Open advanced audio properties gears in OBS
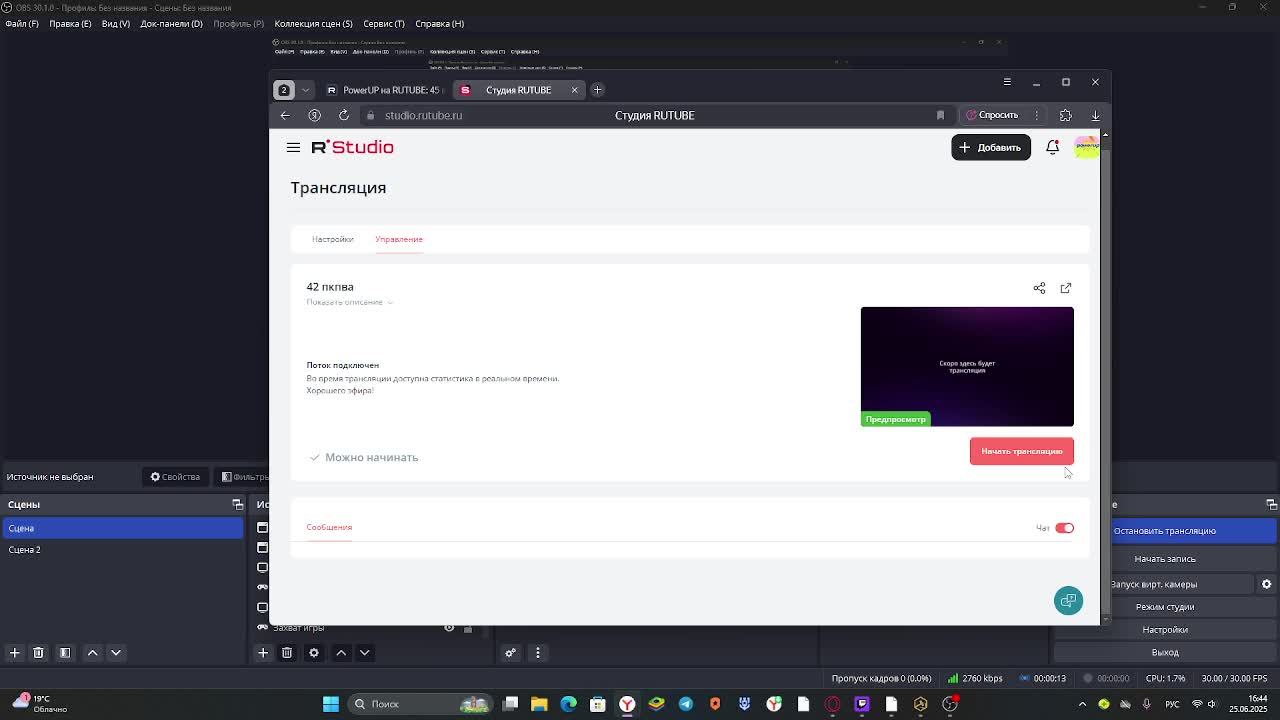 click(x=511, y=653)
